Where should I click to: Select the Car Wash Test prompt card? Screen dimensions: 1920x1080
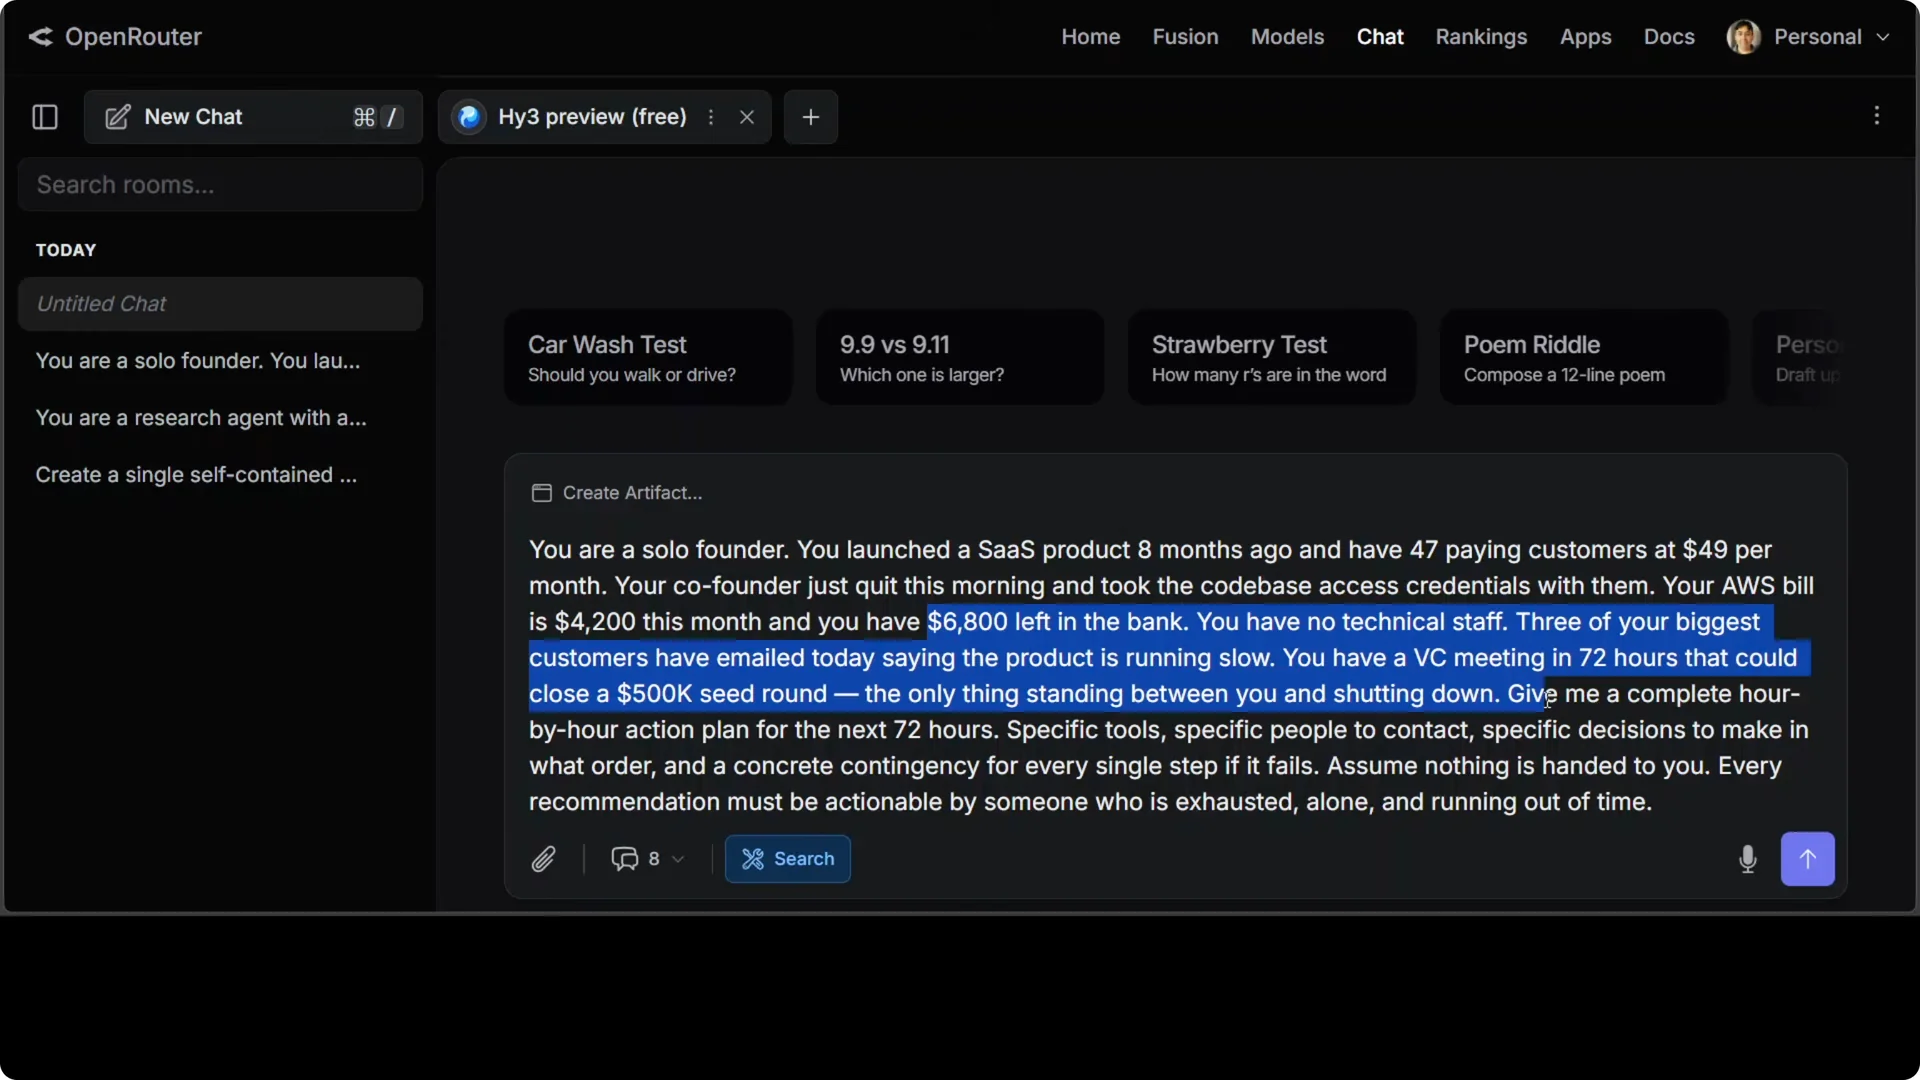648,357
